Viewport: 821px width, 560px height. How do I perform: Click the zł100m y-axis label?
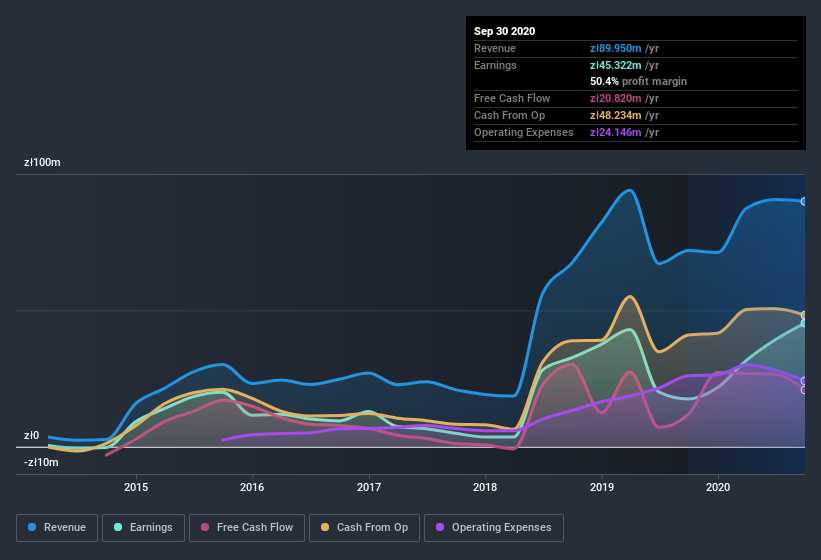coord(42,162)
